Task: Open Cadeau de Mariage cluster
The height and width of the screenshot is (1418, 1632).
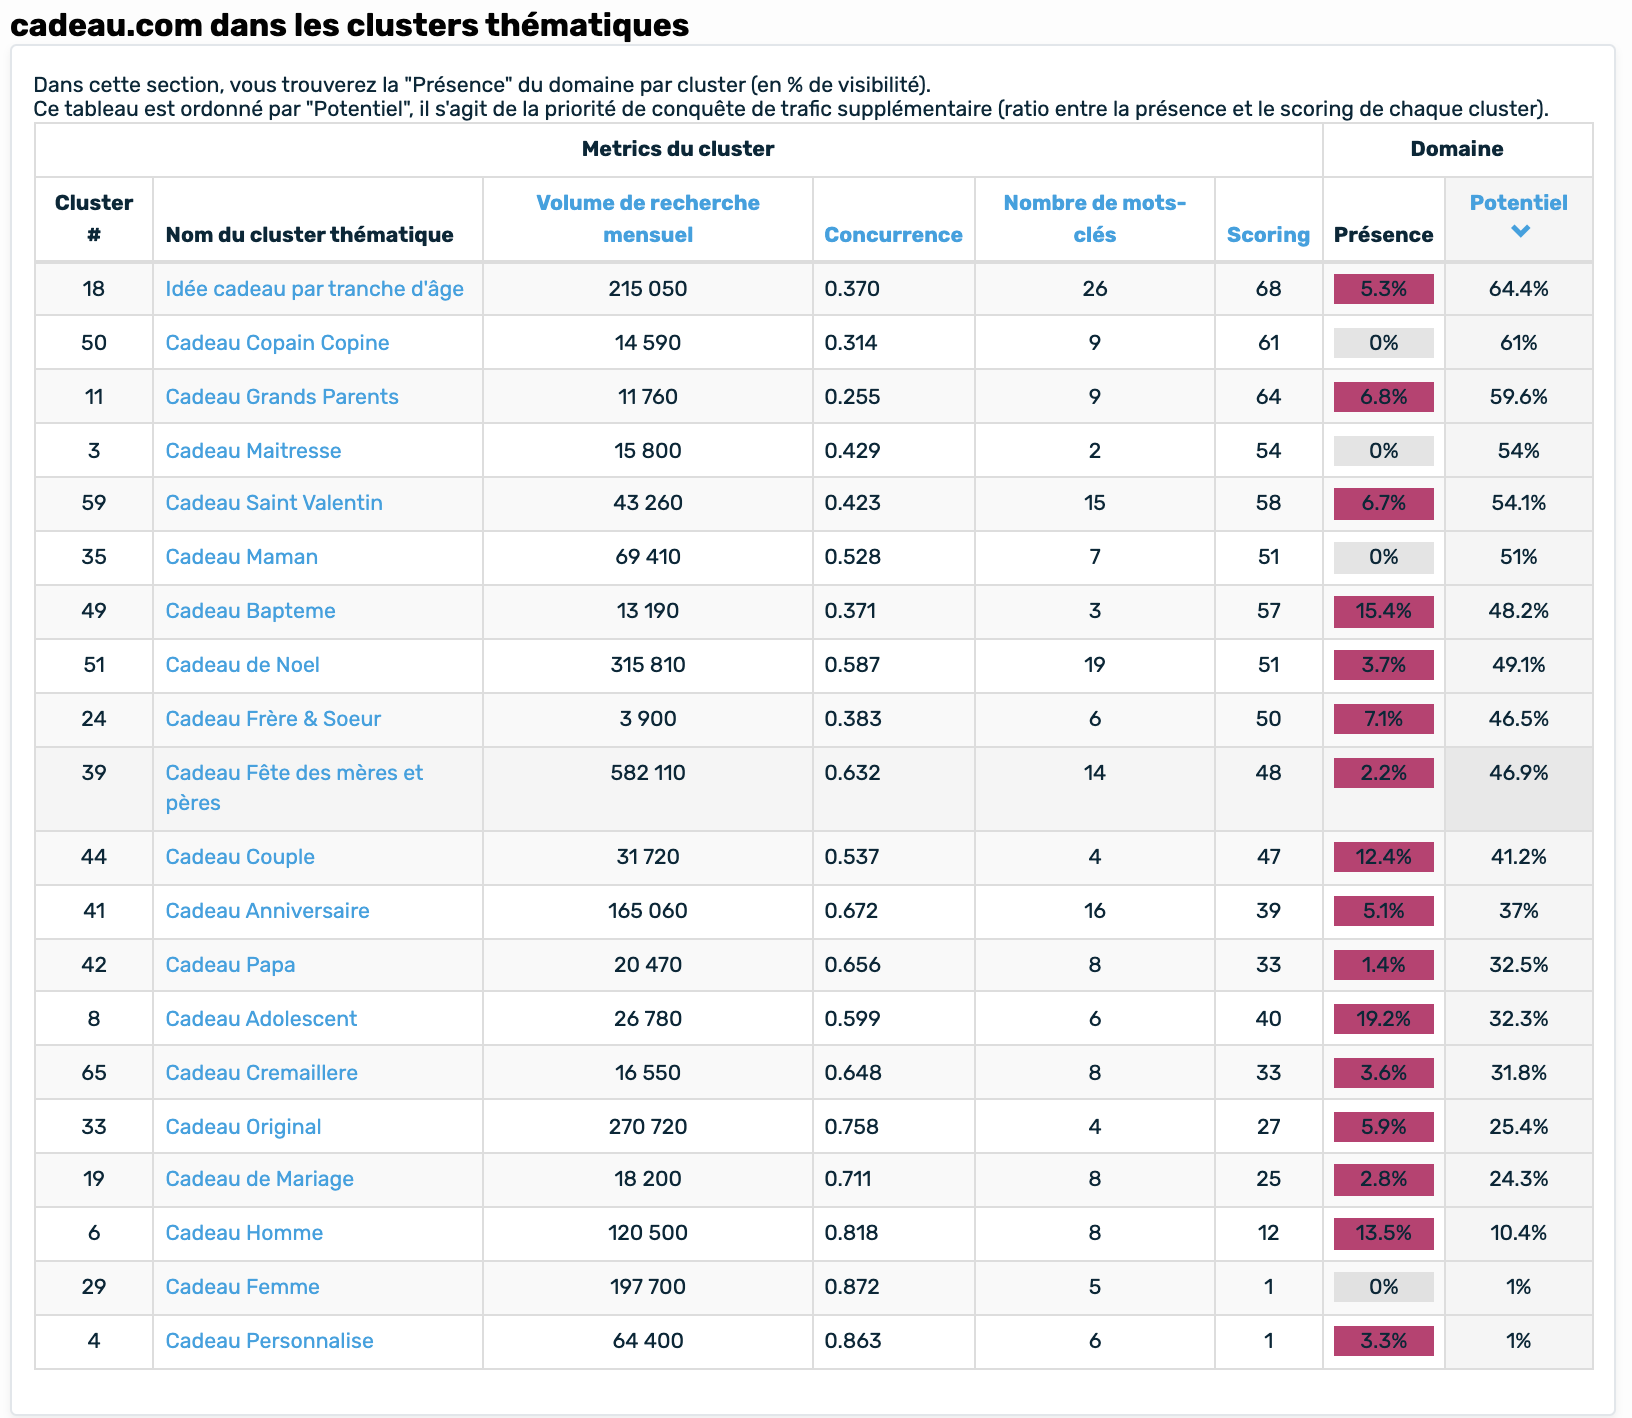Action: coord(259,1179)
